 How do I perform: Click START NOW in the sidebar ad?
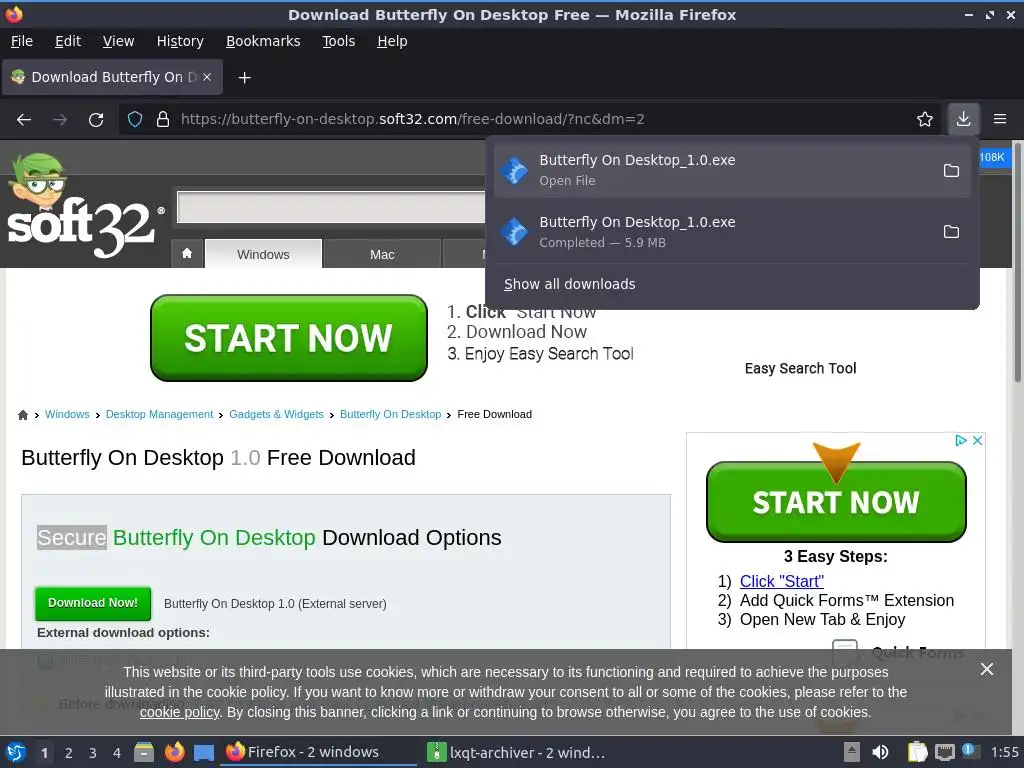click(836, 502)
